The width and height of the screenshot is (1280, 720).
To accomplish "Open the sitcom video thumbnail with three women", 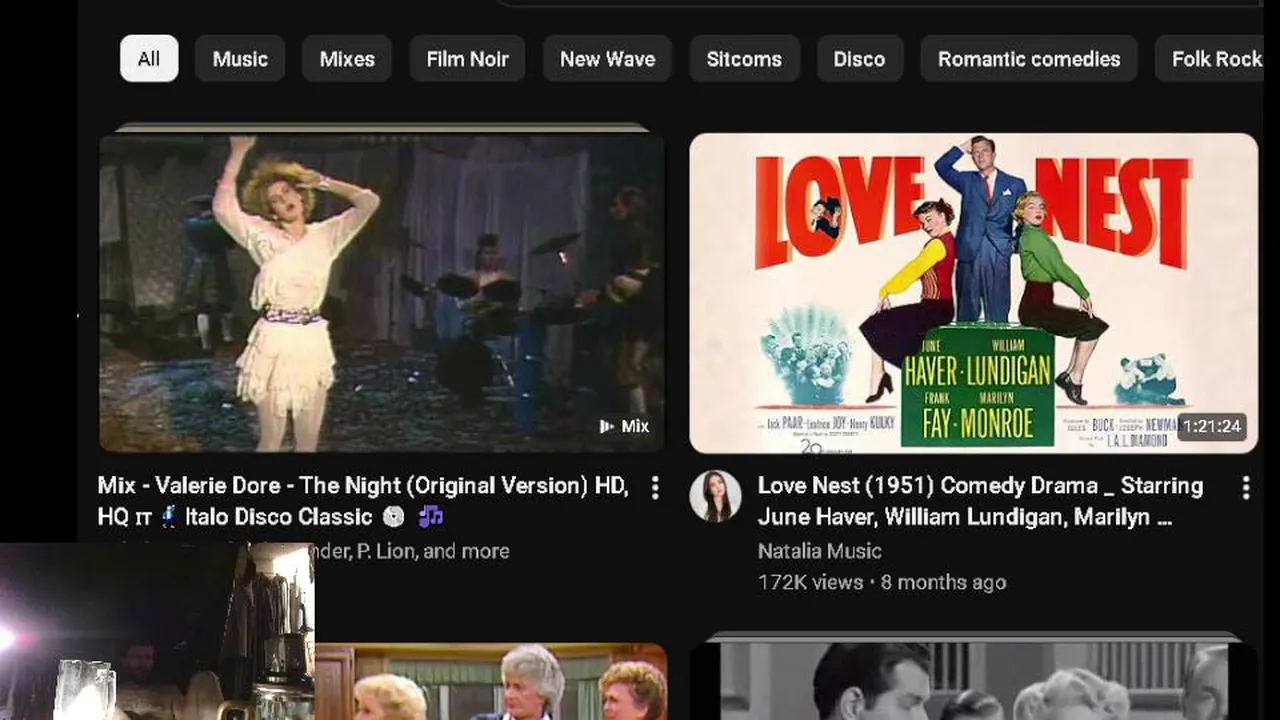I will (x=491, y=682).
